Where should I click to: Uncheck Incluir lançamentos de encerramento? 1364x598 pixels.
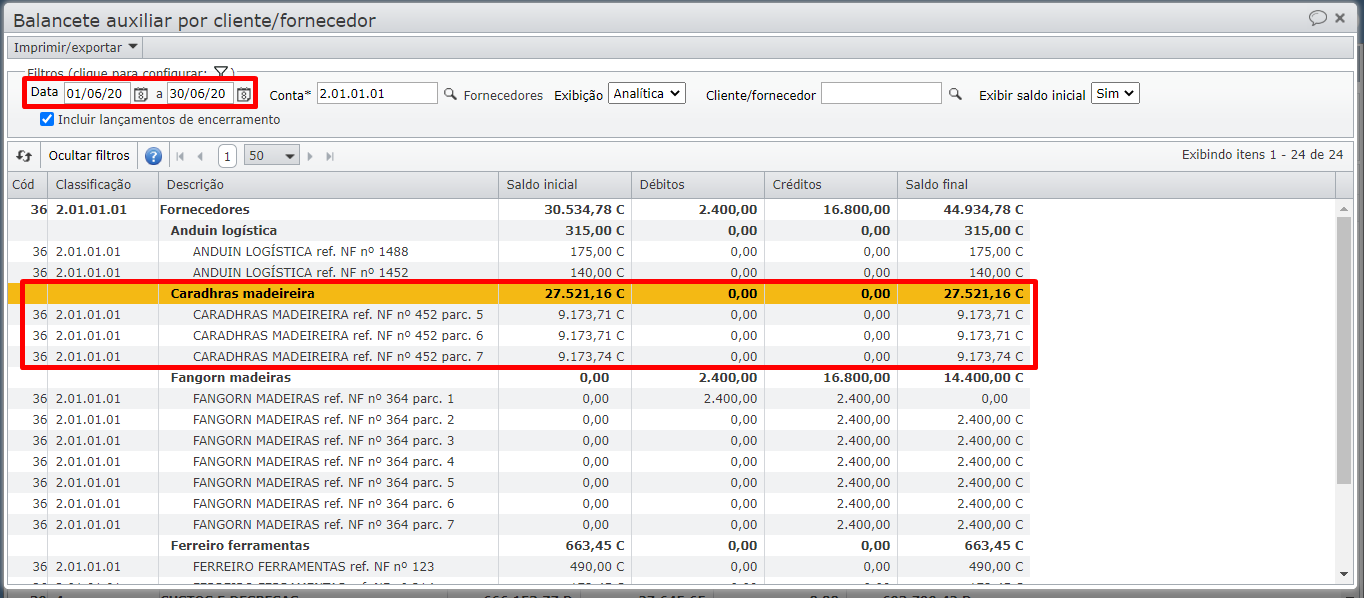(47, 119)
